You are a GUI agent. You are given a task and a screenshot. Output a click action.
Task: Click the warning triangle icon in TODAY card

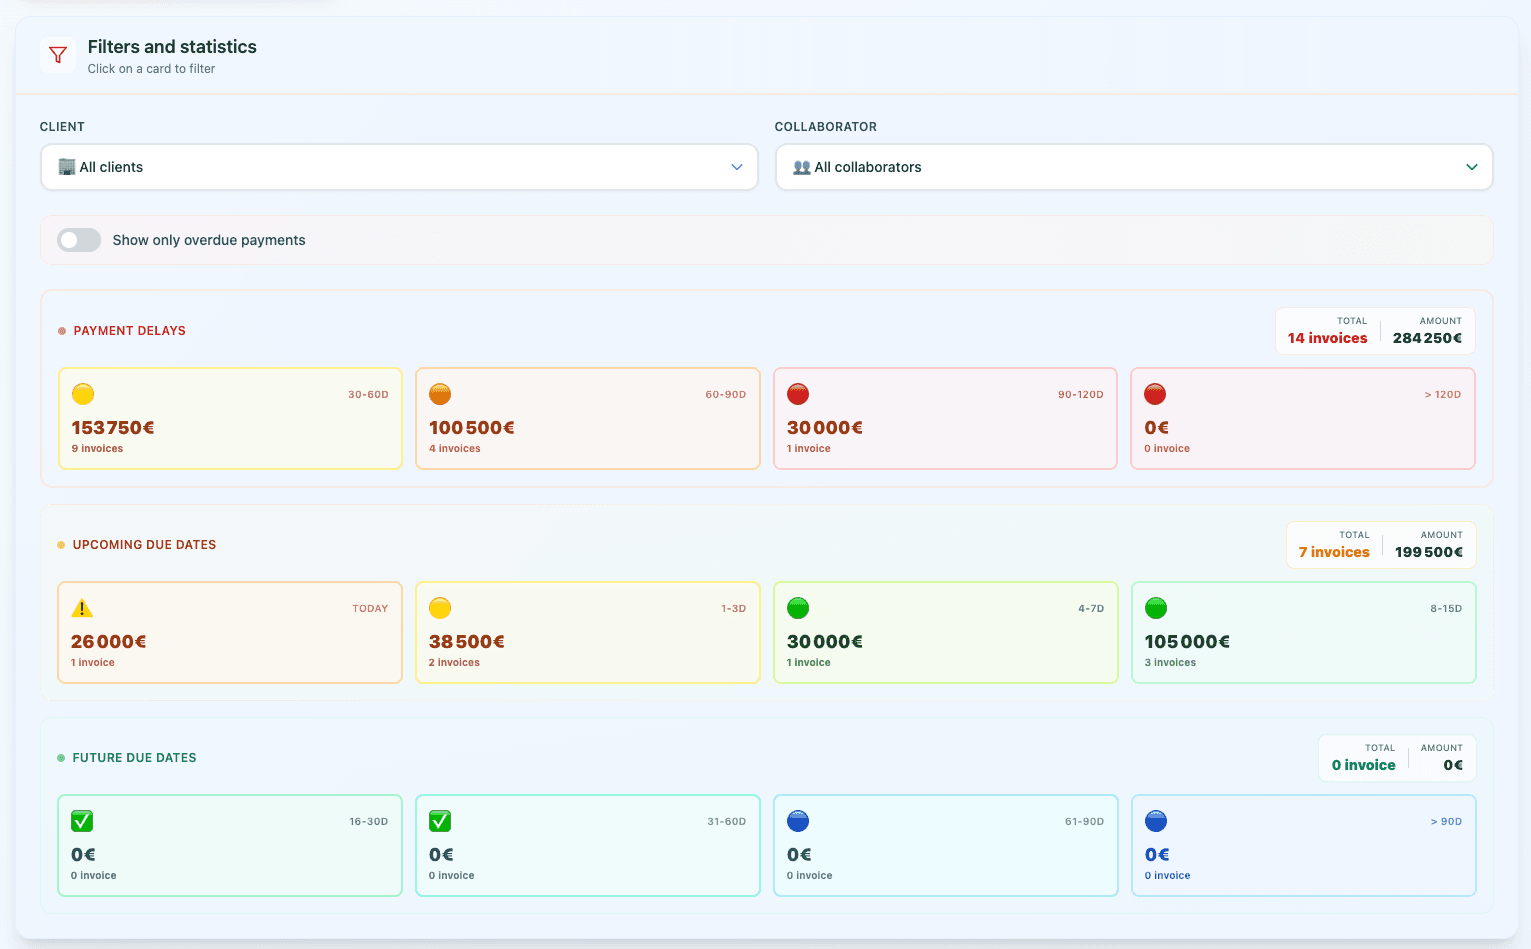82,608
